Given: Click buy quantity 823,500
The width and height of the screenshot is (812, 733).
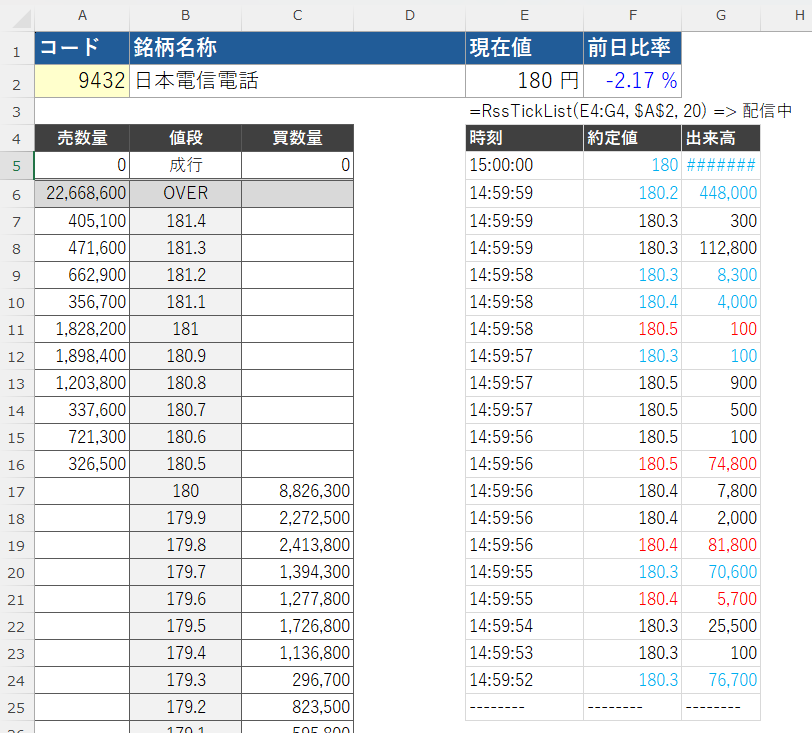Looking at the screenshot, I should pyautogui.click(x=297, y=707).
